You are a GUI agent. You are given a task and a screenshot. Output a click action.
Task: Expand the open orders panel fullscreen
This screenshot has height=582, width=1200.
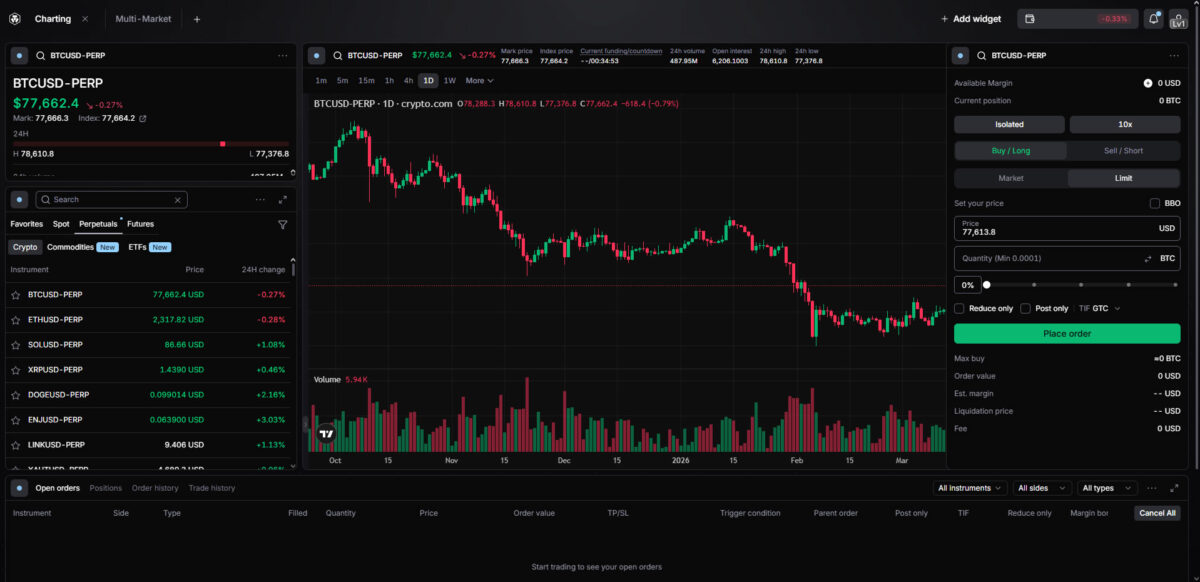click(x=1173, y=488)
